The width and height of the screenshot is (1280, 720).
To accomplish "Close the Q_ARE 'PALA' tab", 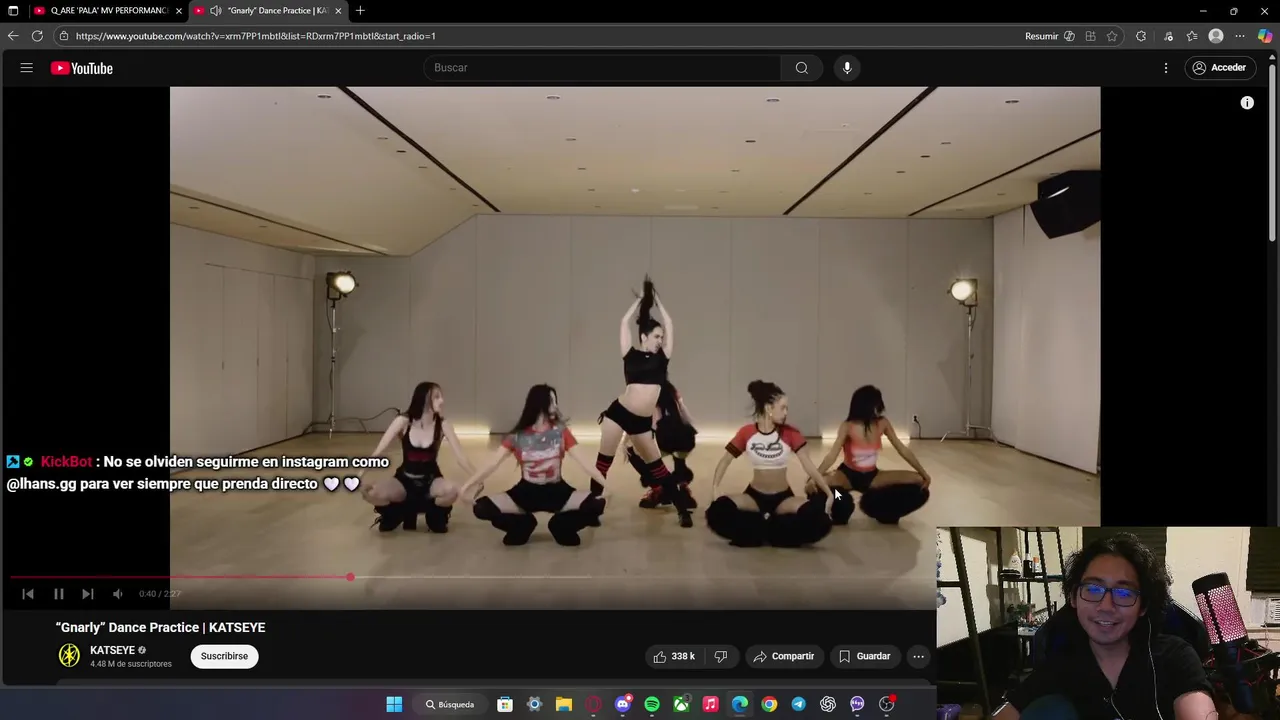I will pyautogui.click(x=179, y=11).
